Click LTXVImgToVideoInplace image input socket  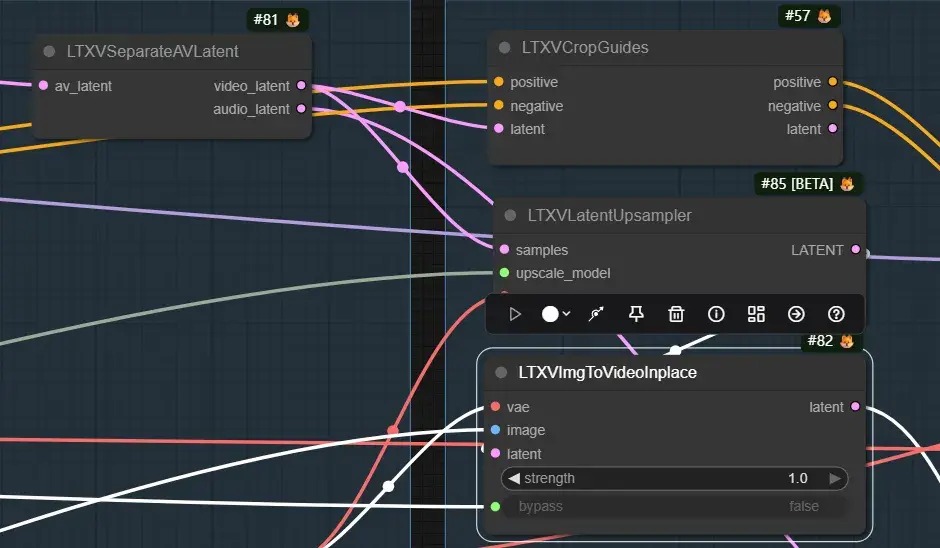pos(495,430)
